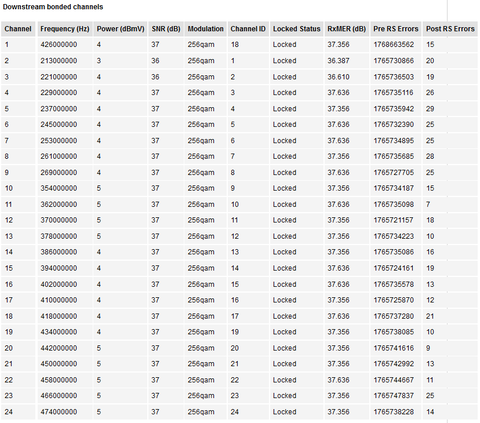This screenshot has width=480, height=423.
Task: Click the Post RS Errors column header
Action: pos(450,29)
